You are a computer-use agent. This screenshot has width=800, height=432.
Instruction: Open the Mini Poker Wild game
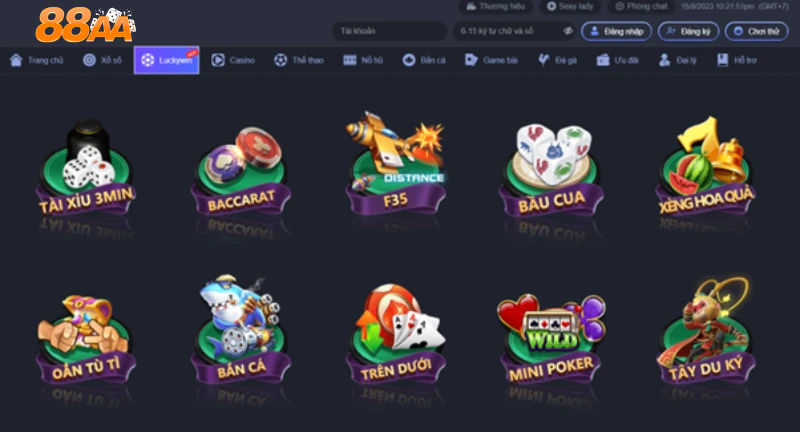point(551,339)
